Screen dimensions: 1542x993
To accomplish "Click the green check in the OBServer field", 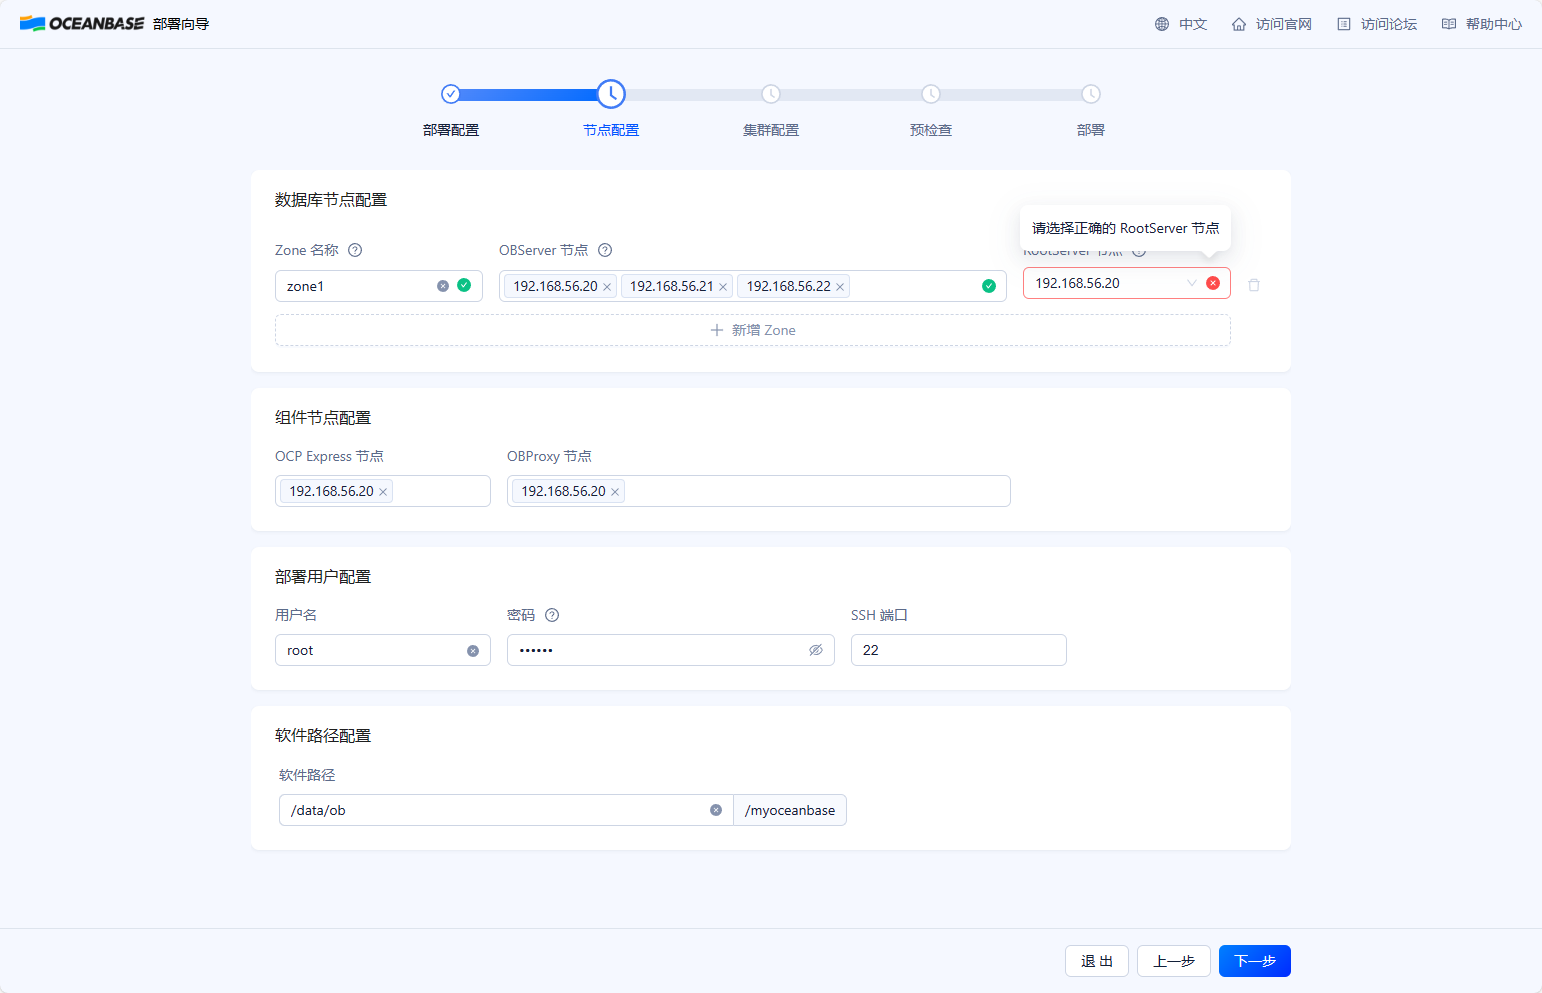I will pyautogui.click(x=989, y=286).
